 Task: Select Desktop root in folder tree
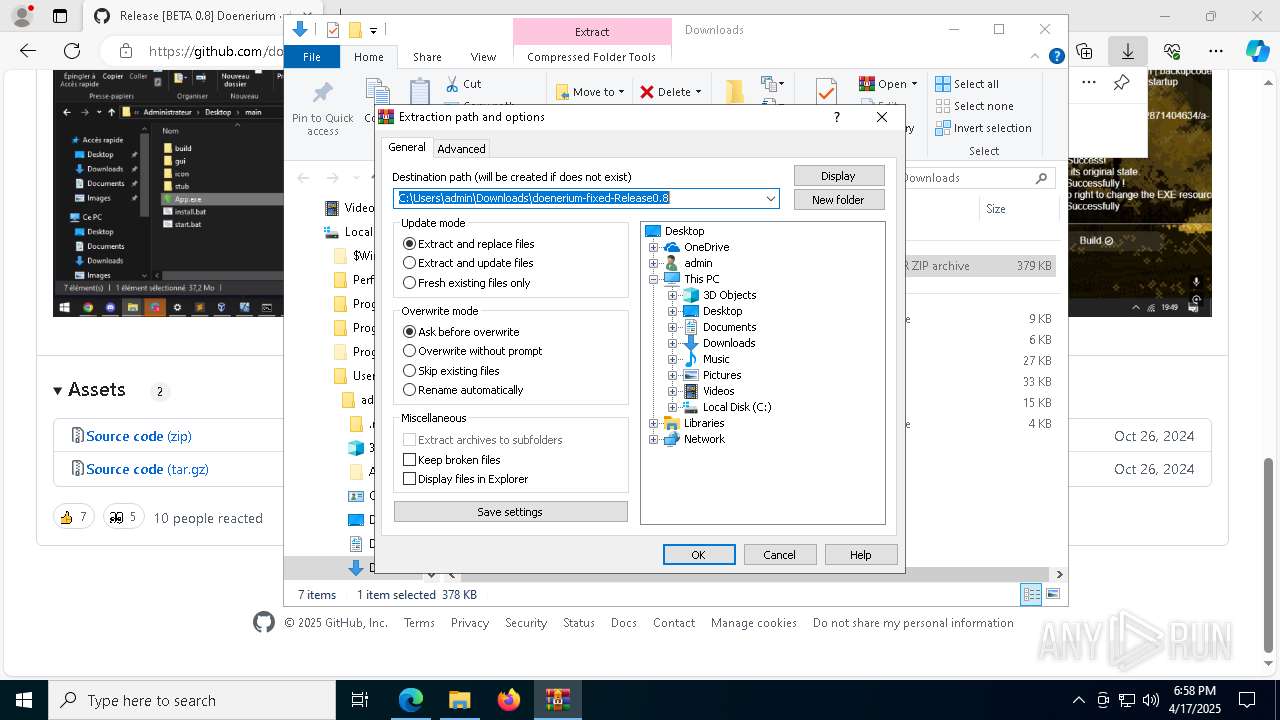675,231
